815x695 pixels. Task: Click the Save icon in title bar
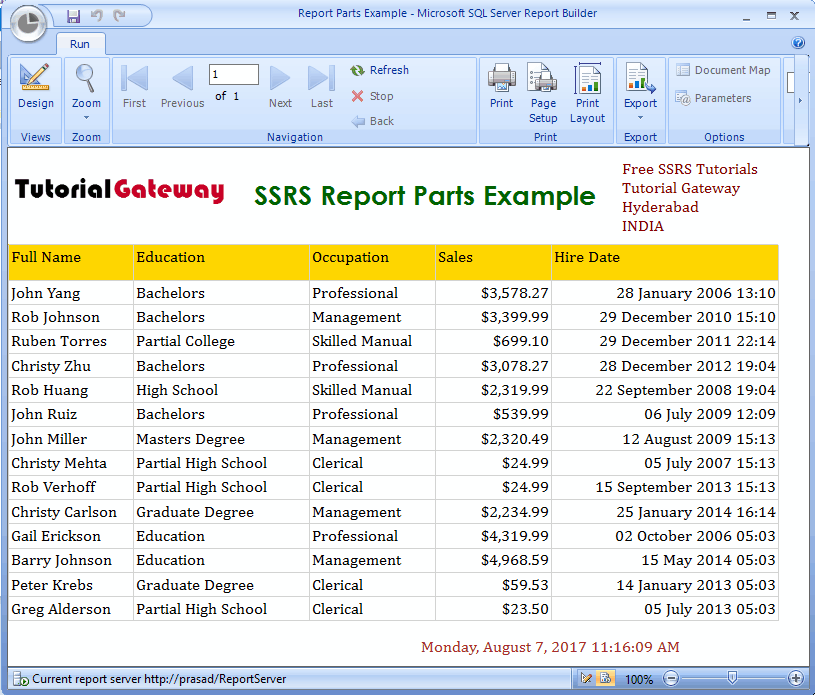point(73,16)
